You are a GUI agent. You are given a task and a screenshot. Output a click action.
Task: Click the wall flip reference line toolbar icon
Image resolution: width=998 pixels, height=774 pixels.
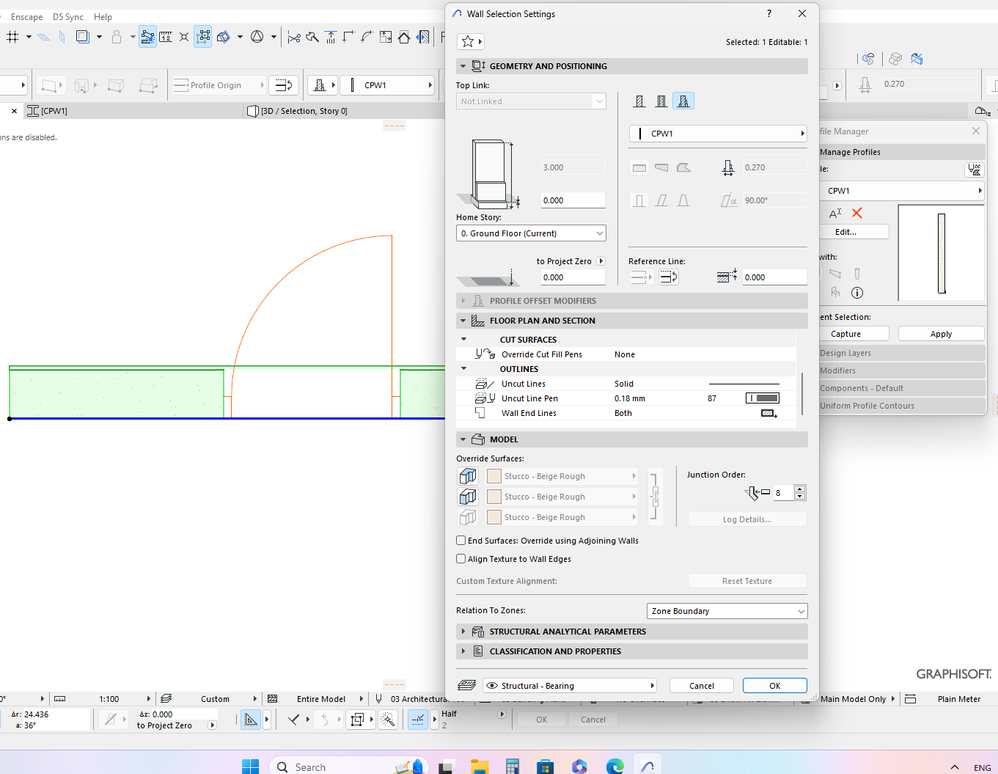point(283,85)
